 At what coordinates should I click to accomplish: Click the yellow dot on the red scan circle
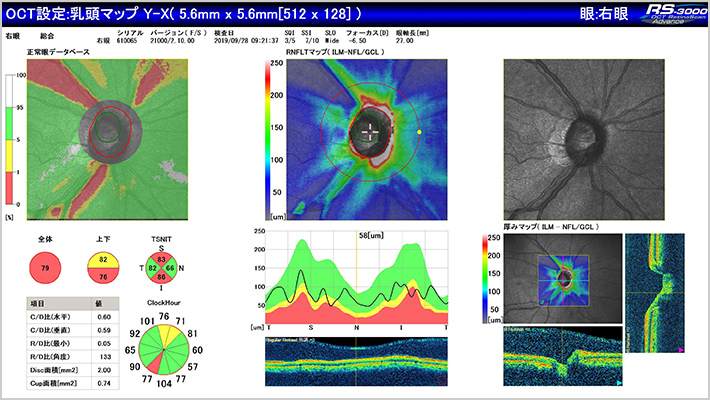[419, 132]
